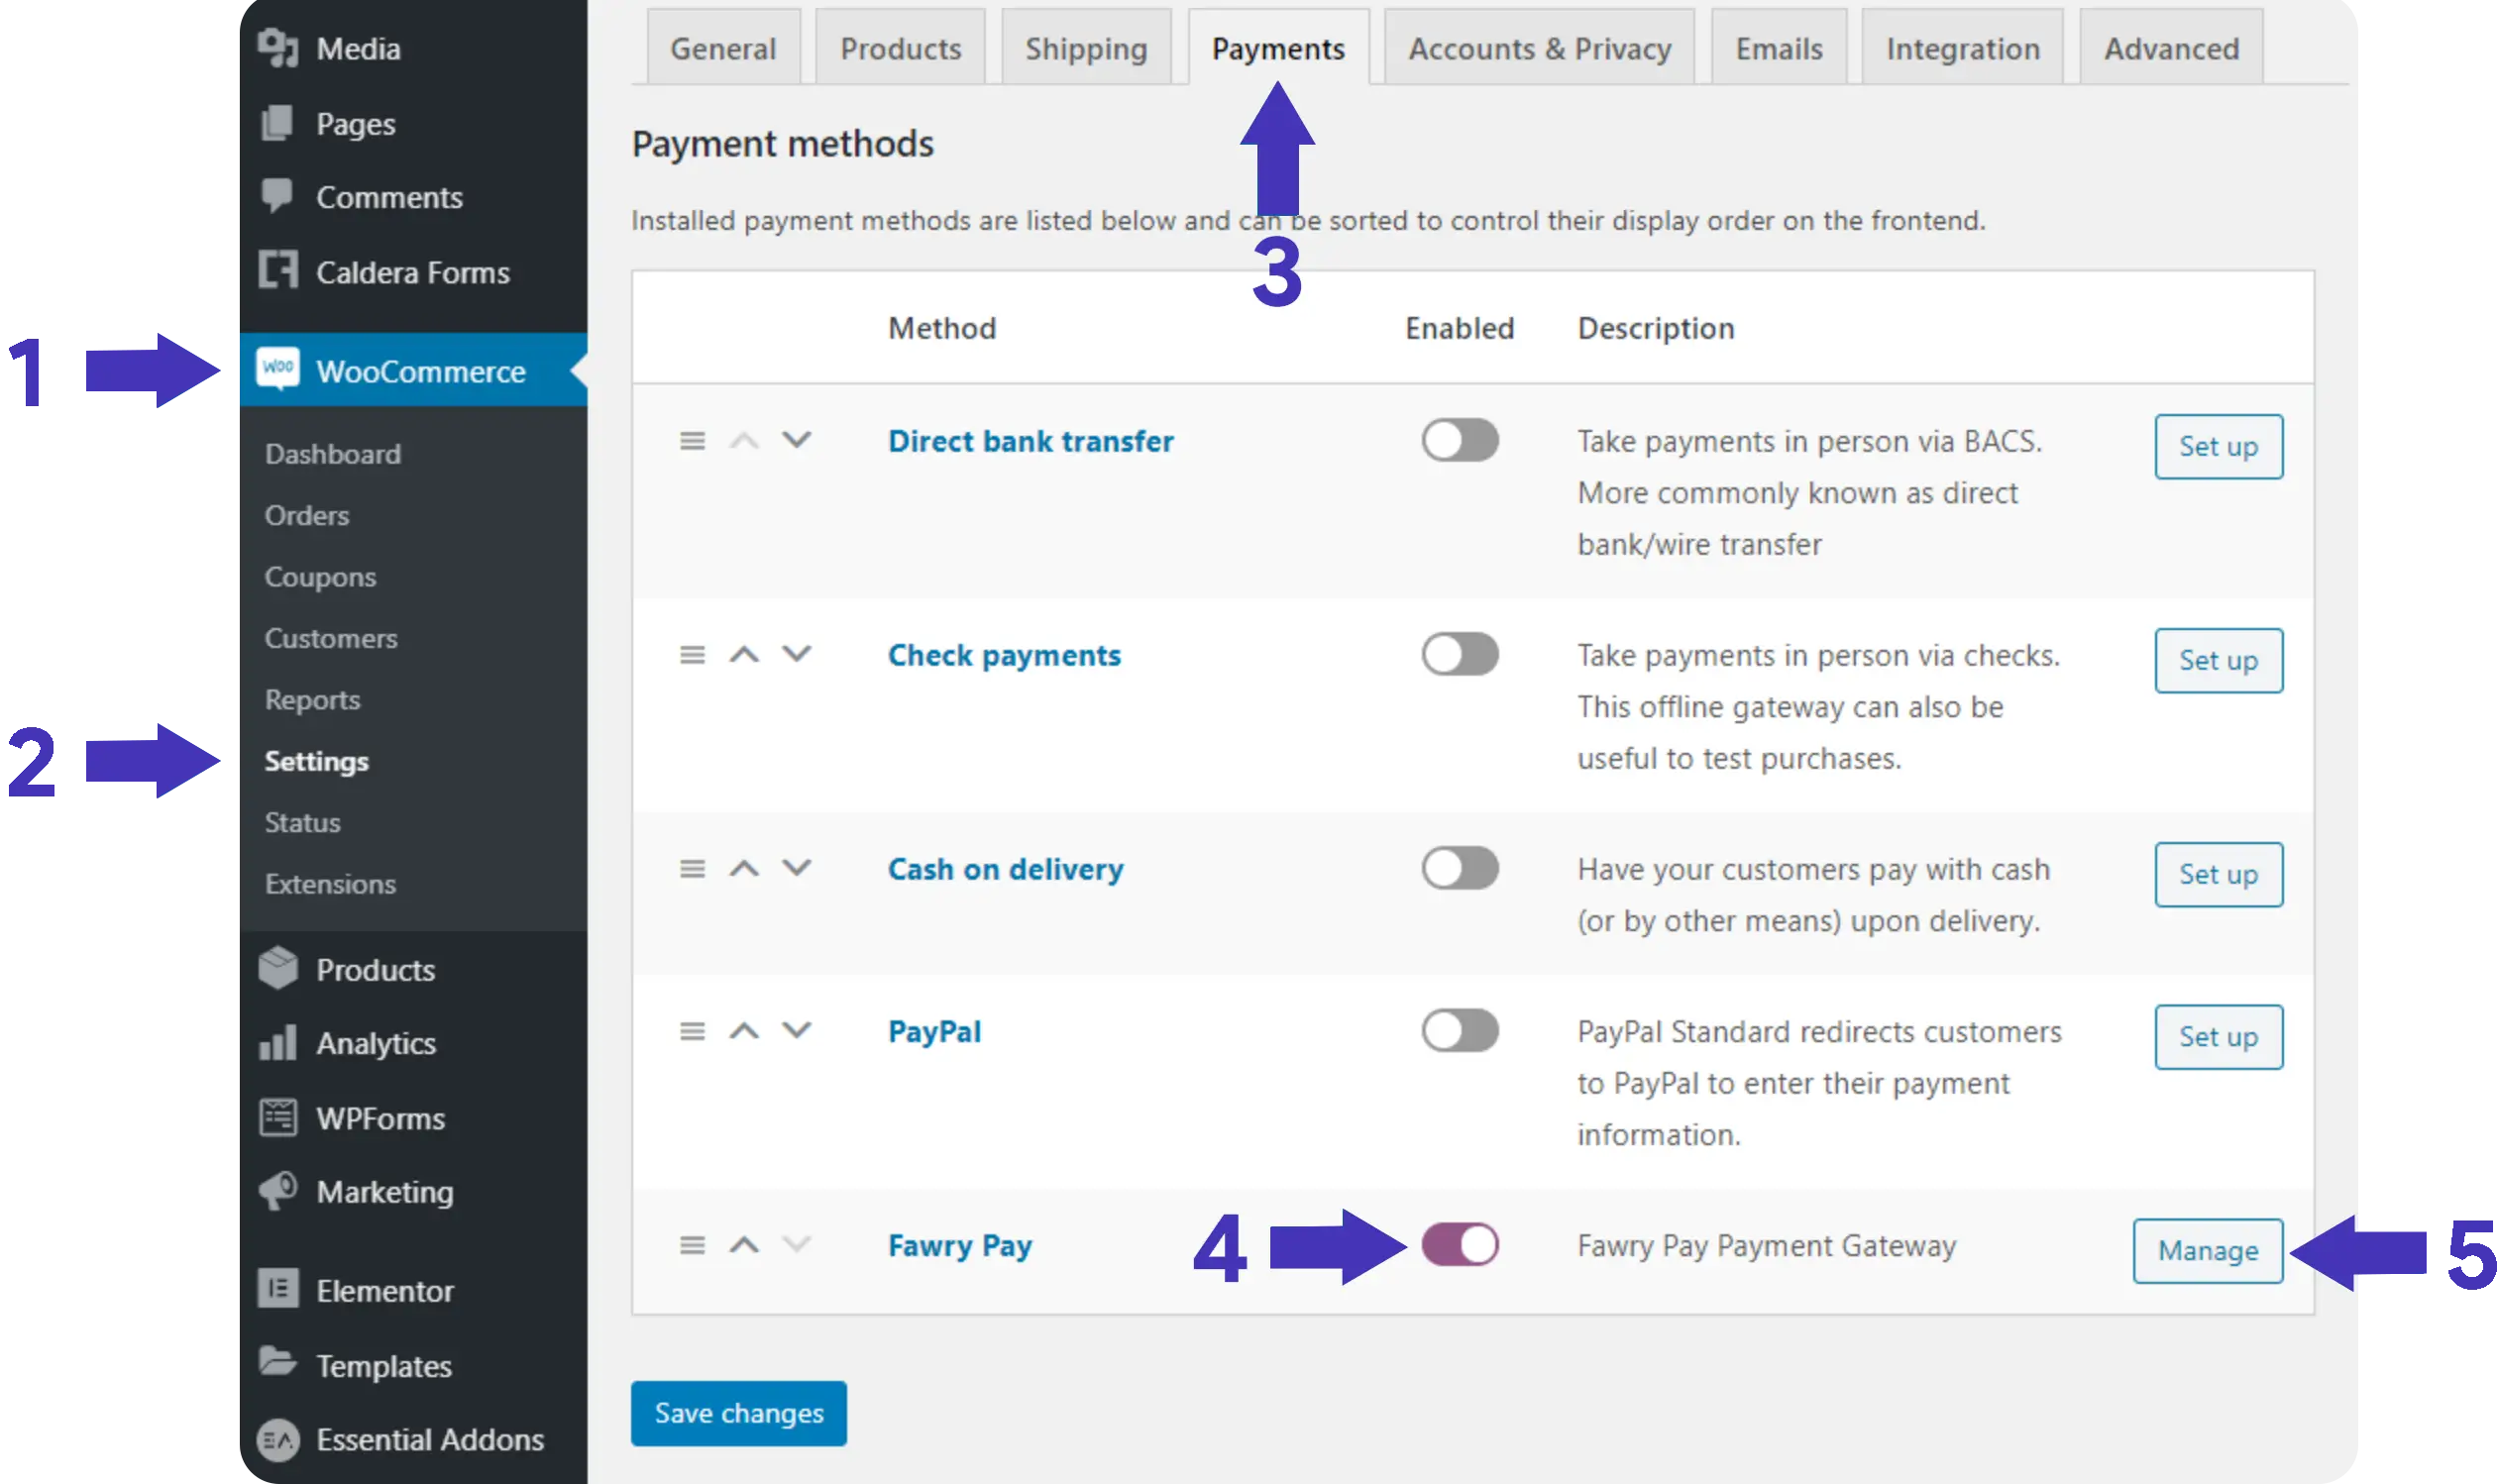This screenshot has height=1484, width=2497.
Task: Open the Fawry Pay method link
Action: [x=960, y=1245]
